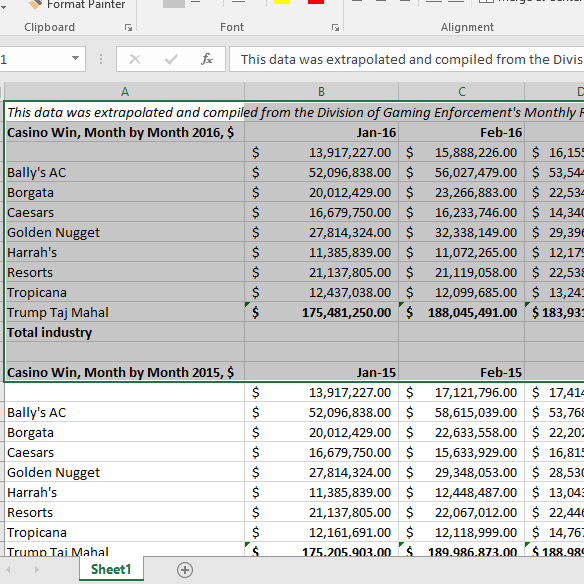Go to the next sheet with the right arrow
Screen dimensions: 584x584
tap(36, 569)
